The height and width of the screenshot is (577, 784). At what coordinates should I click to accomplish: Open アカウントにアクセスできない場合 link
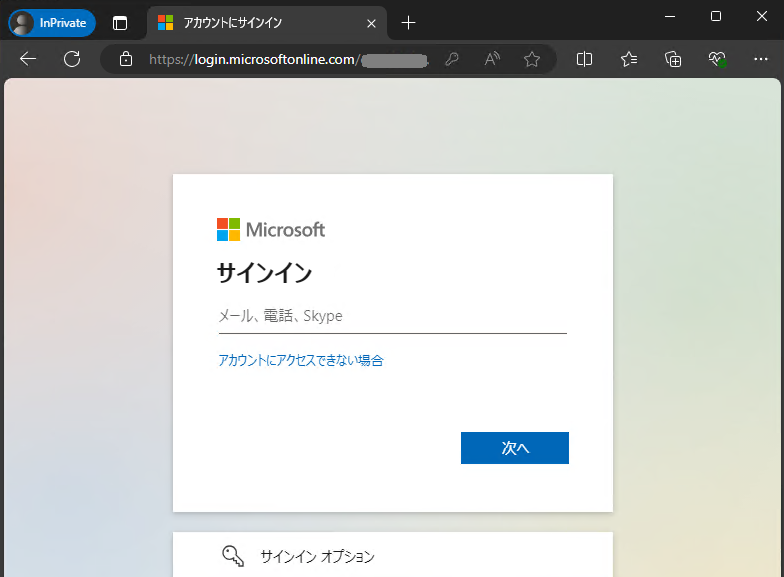300,360
